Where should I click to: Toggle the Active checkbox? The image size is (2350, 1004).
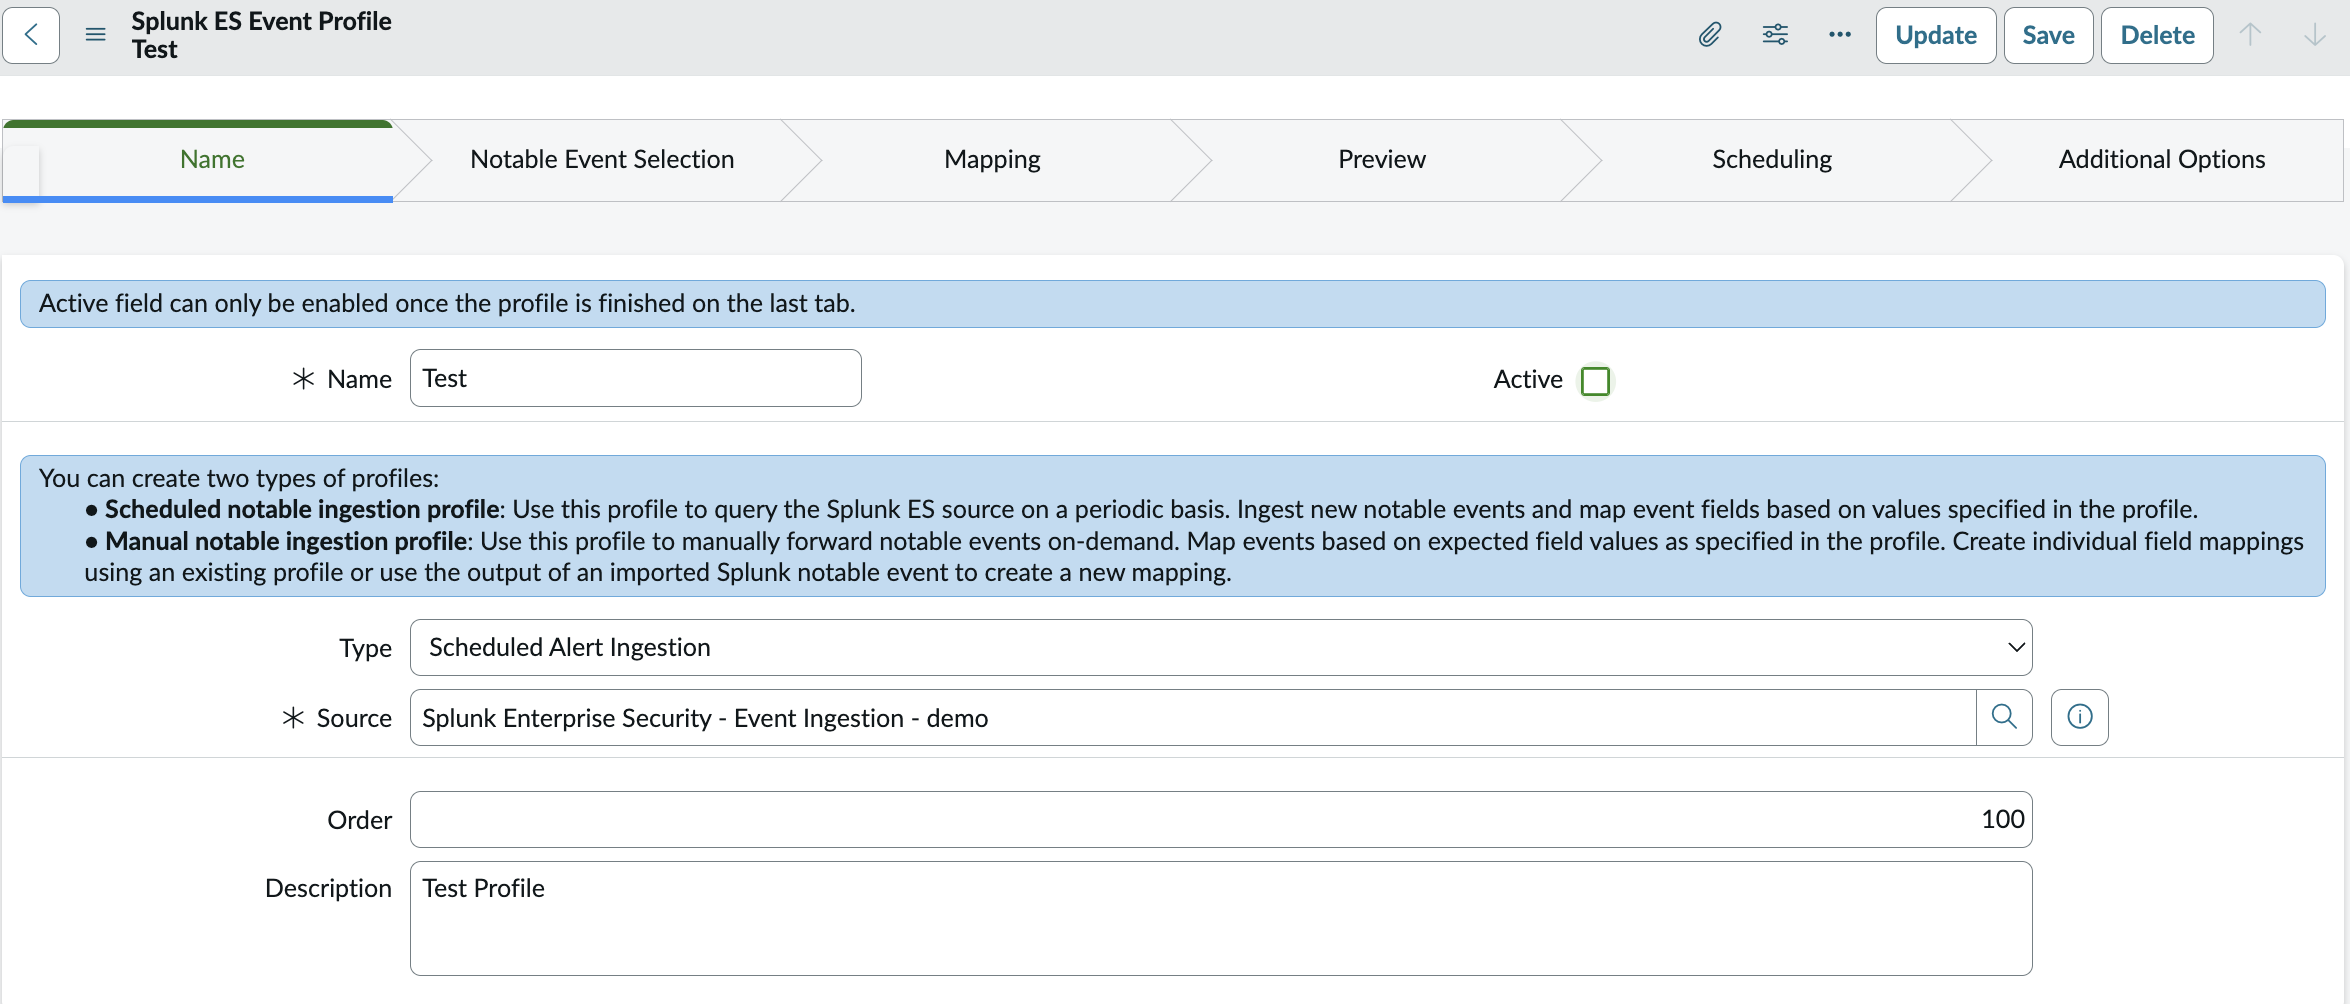coord(1595,381)
